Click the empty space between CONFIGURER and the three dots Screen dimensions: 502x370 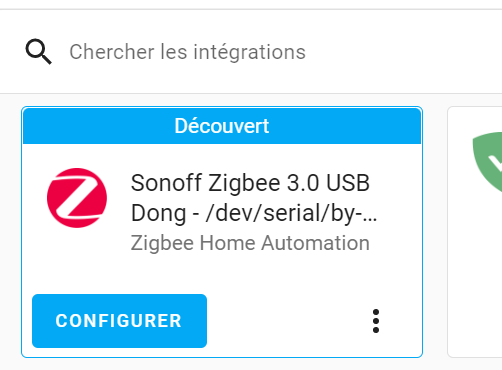pyautogui.click(x=288, y=321)
